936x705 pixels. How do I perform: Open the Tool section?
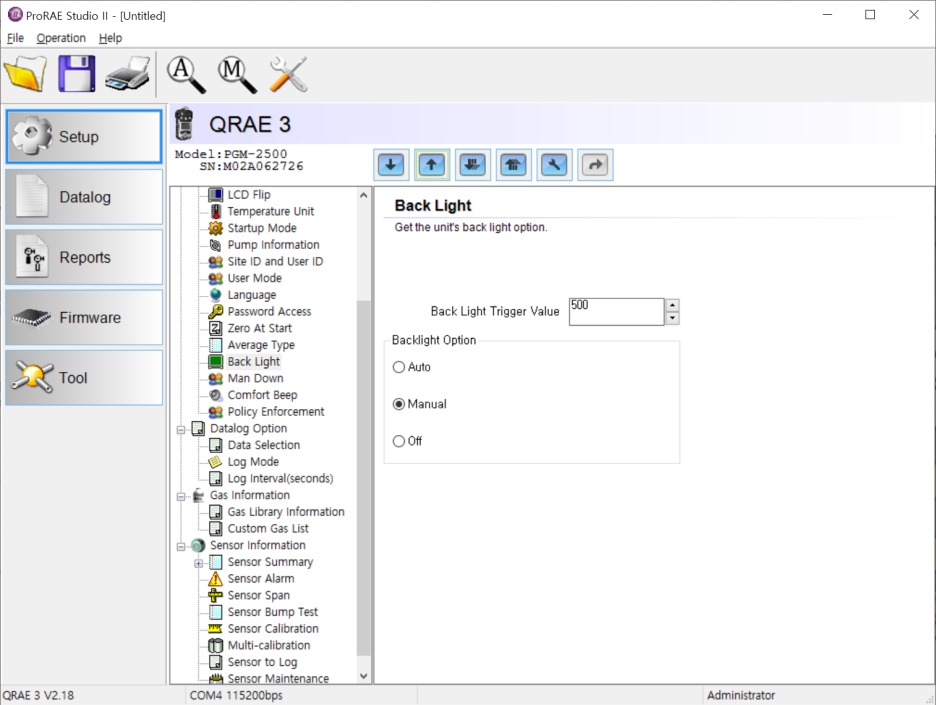[84, 378]
